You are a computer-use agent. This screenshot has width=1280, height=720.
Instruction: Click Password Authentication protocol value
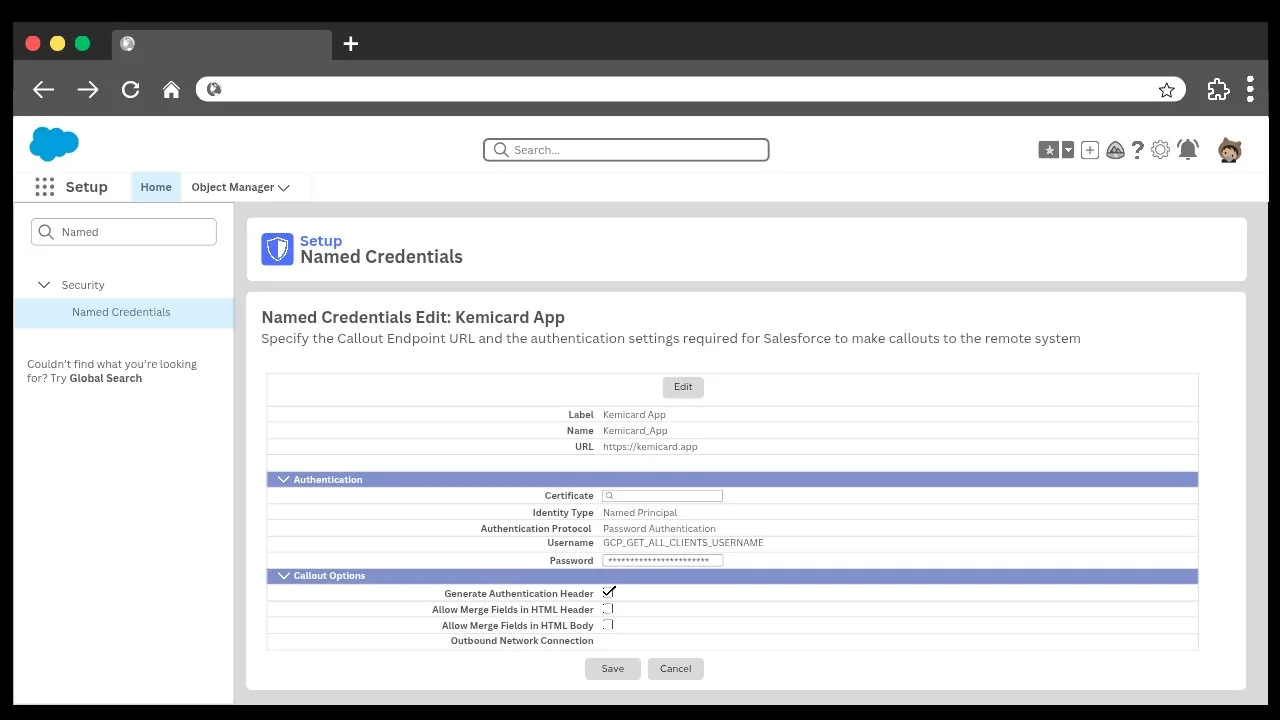[659, 529]
